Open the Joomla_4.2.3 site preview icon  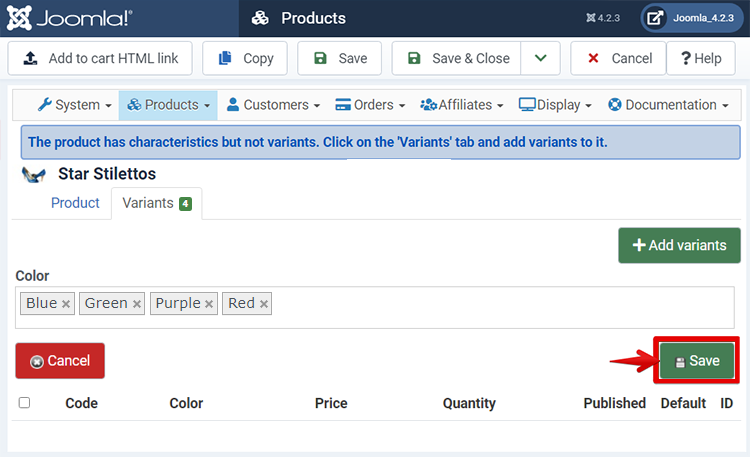[654, 18]
